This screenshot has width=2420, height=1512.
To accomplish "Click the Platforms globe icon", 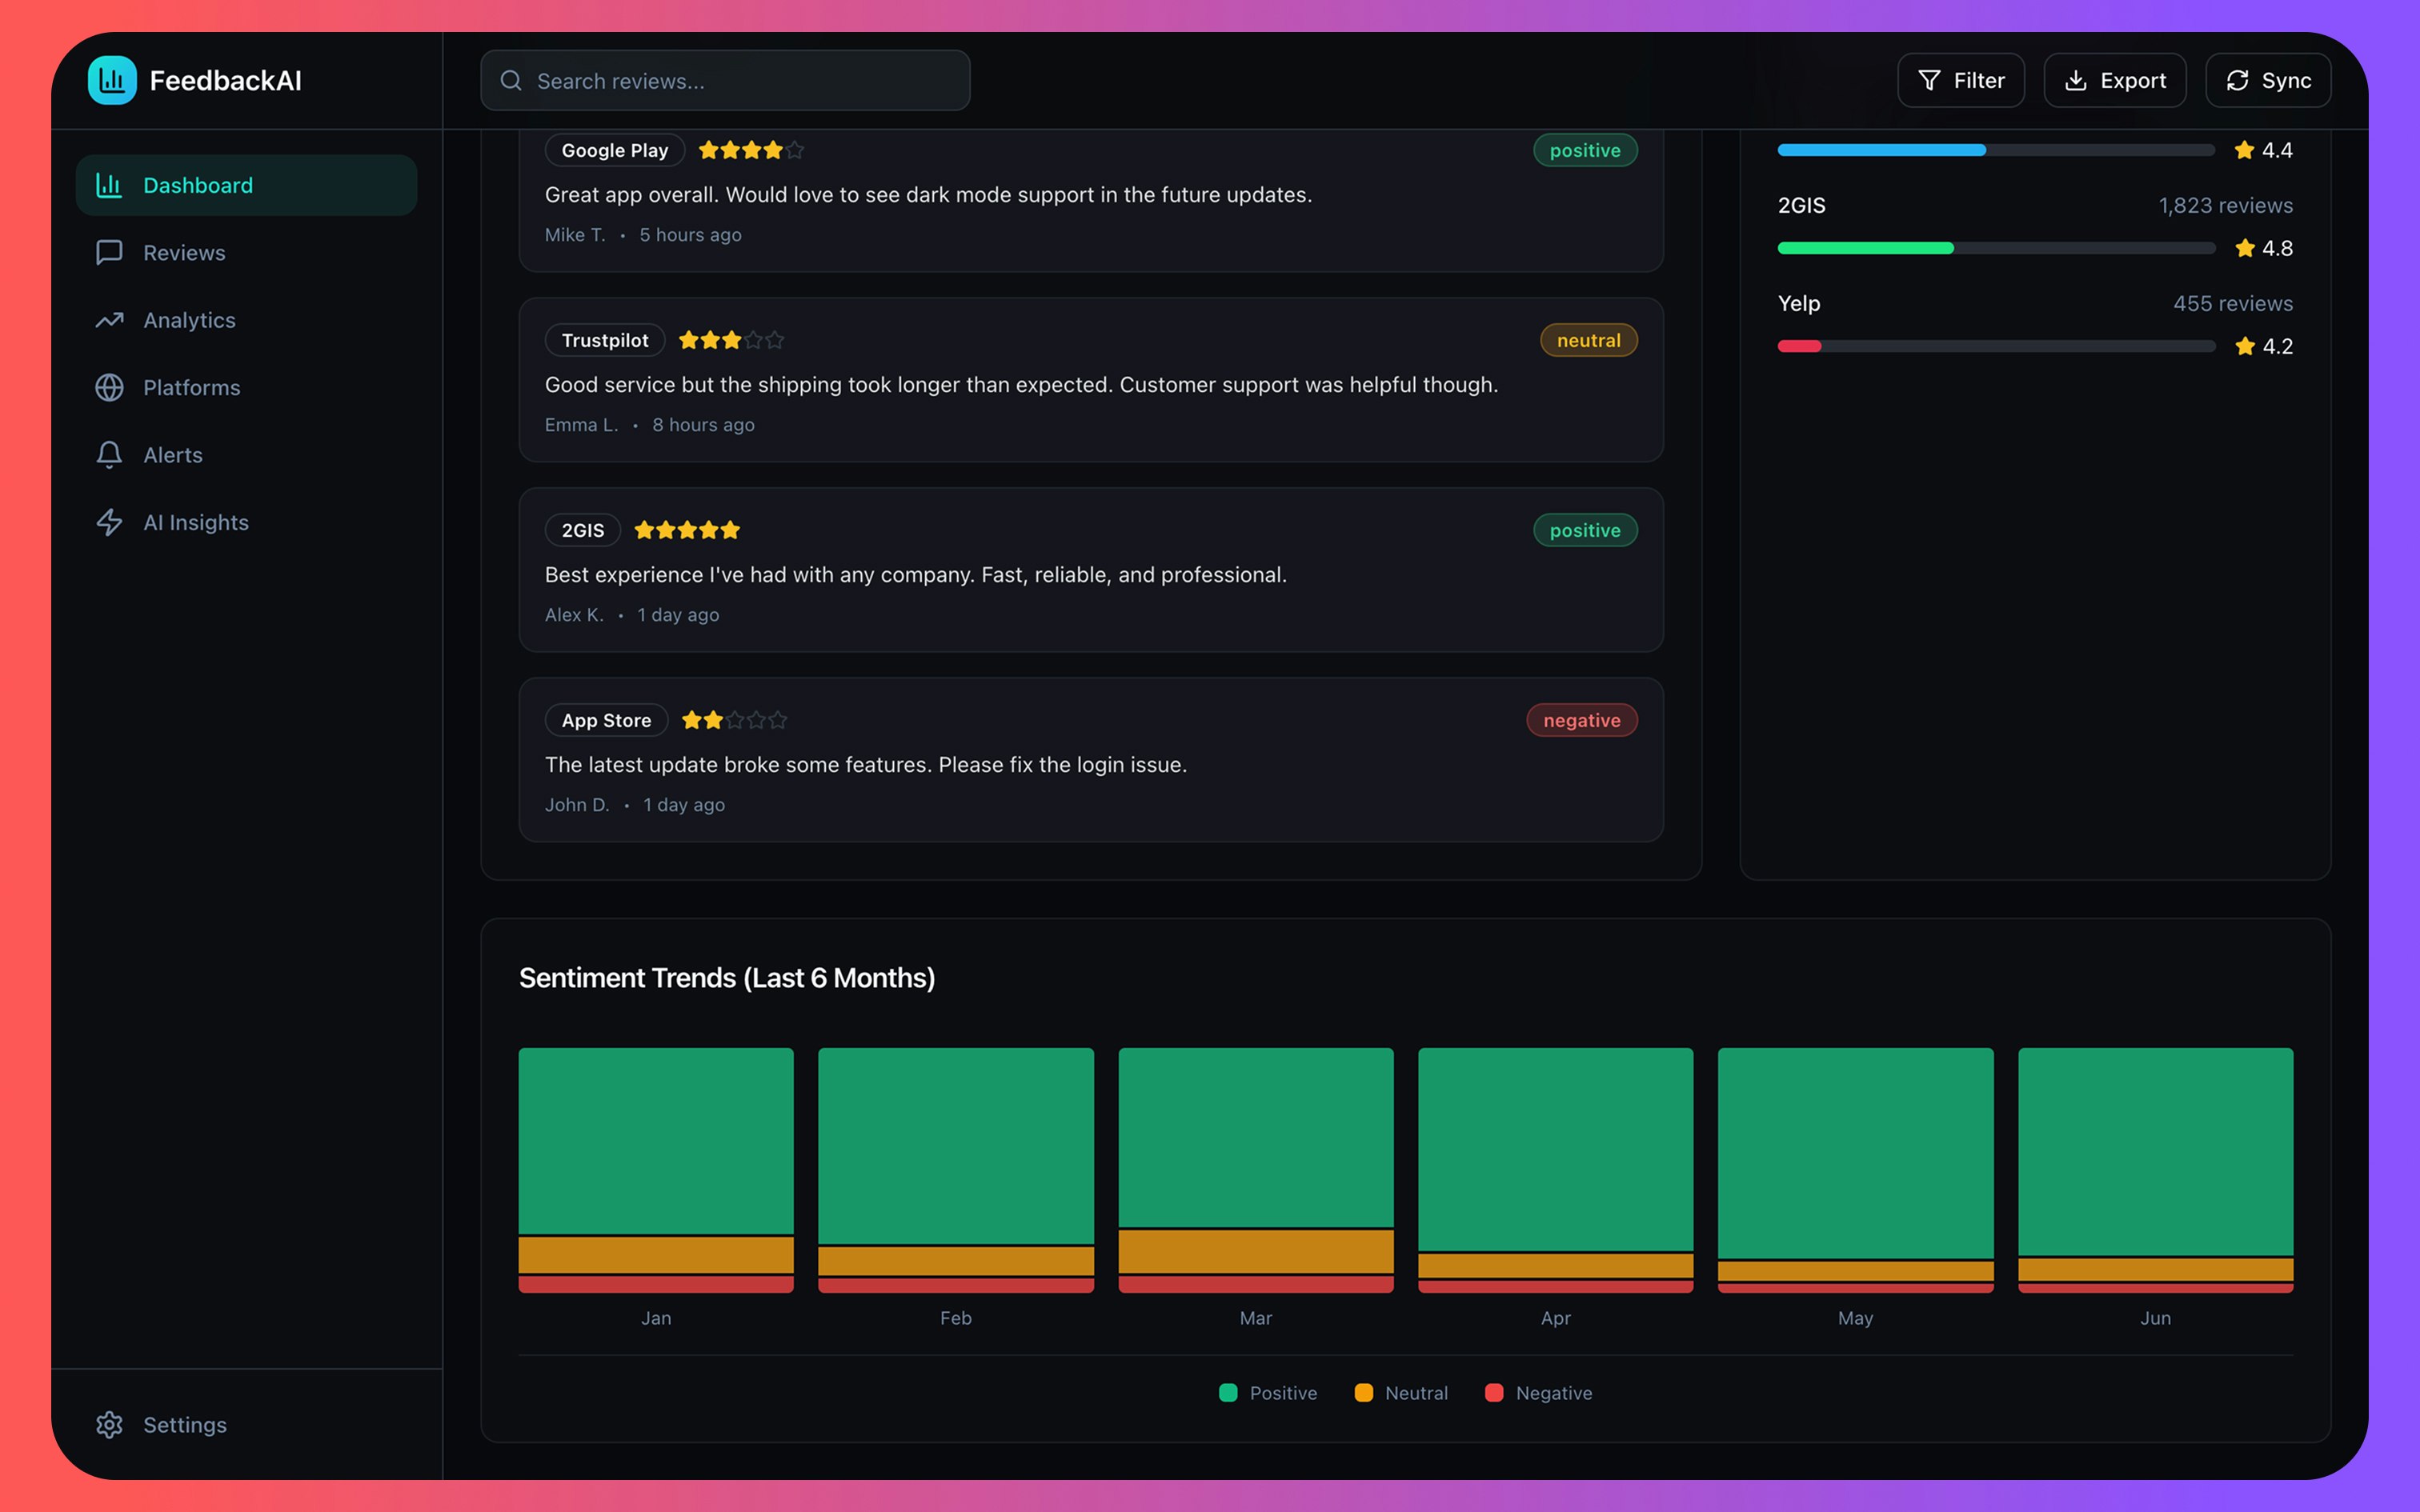I will coord(110,387).
